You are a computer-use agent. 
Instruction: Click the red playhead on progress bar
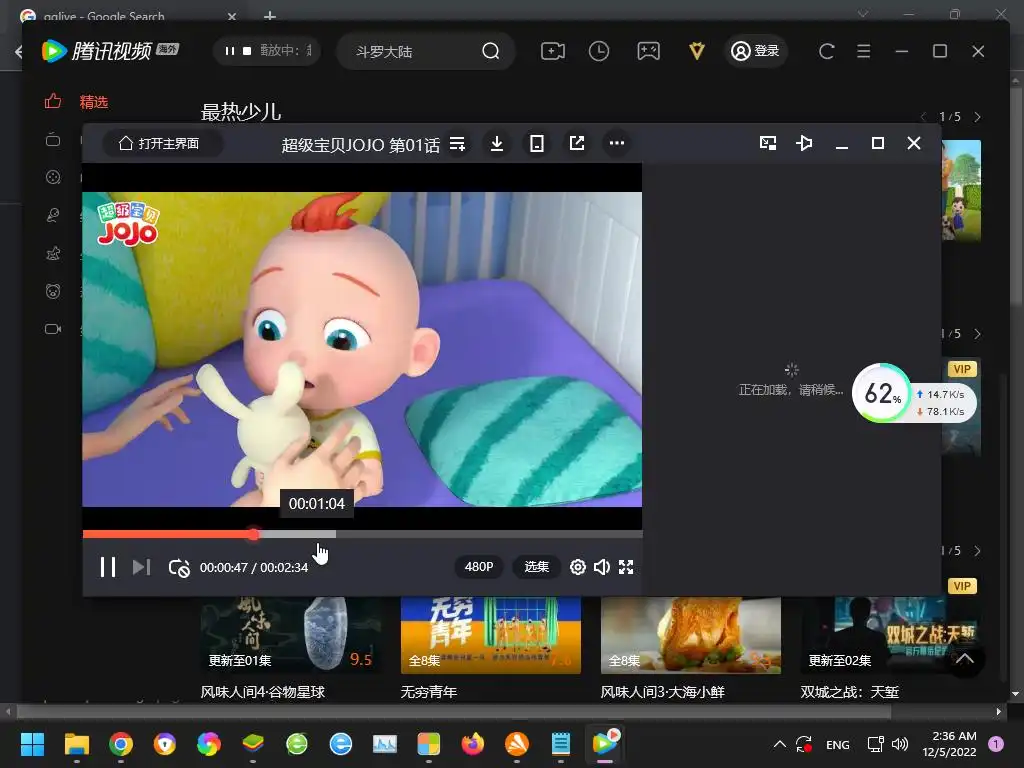point(254,534)
